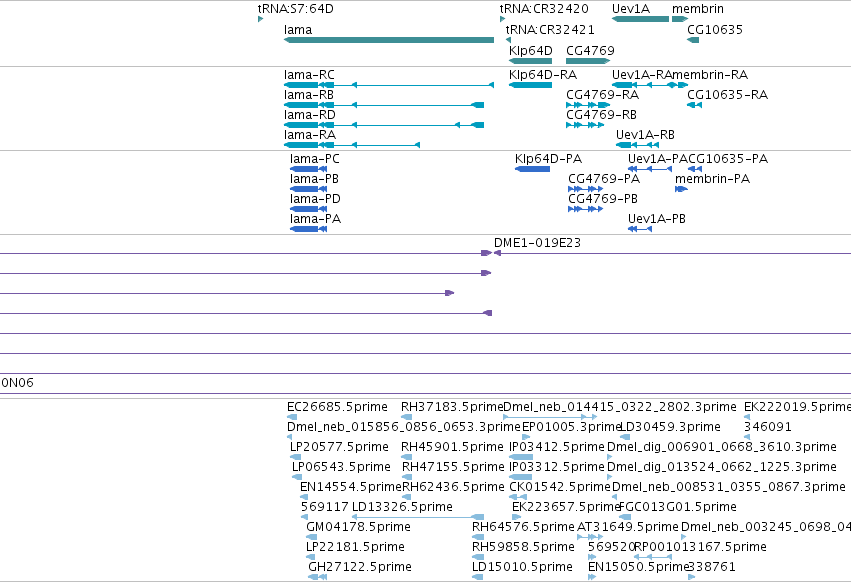Viewport: 851px width, 582px height.
Task: Click the membrin-PA protein label
Action: tap(713, 179)
